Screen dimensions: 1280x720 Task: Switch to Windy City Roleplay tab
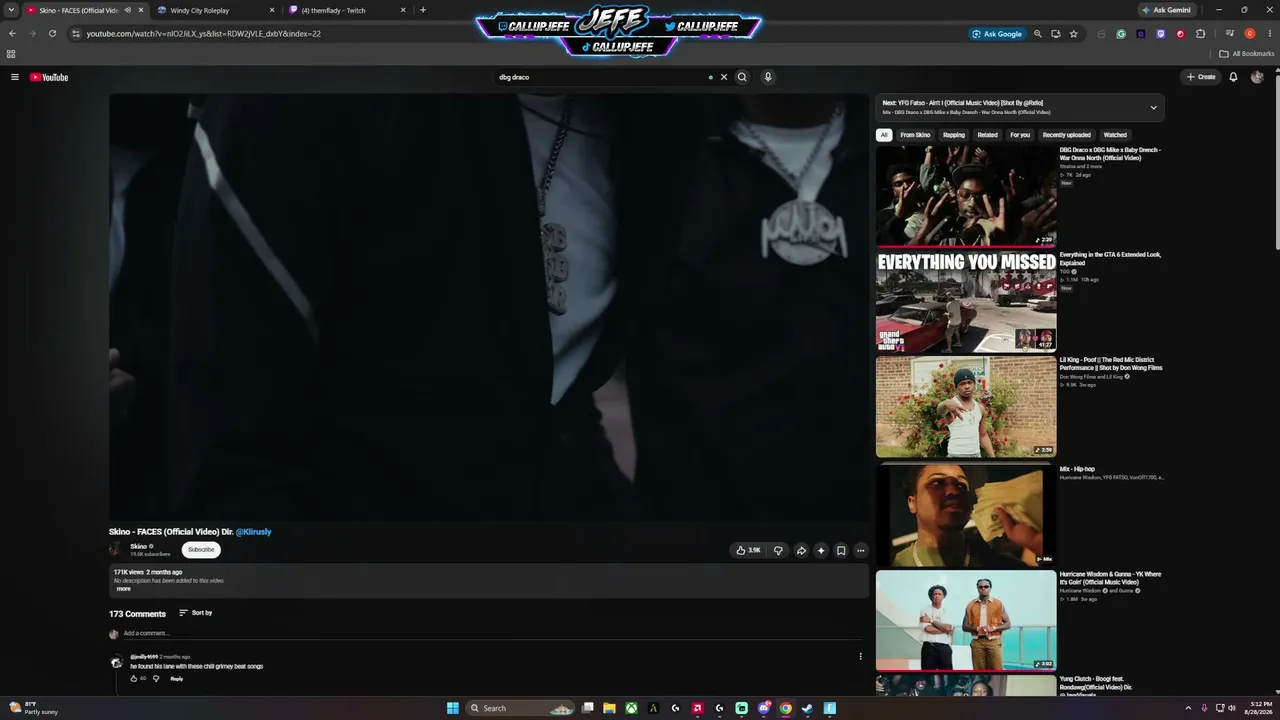click(x=215, y=10)
